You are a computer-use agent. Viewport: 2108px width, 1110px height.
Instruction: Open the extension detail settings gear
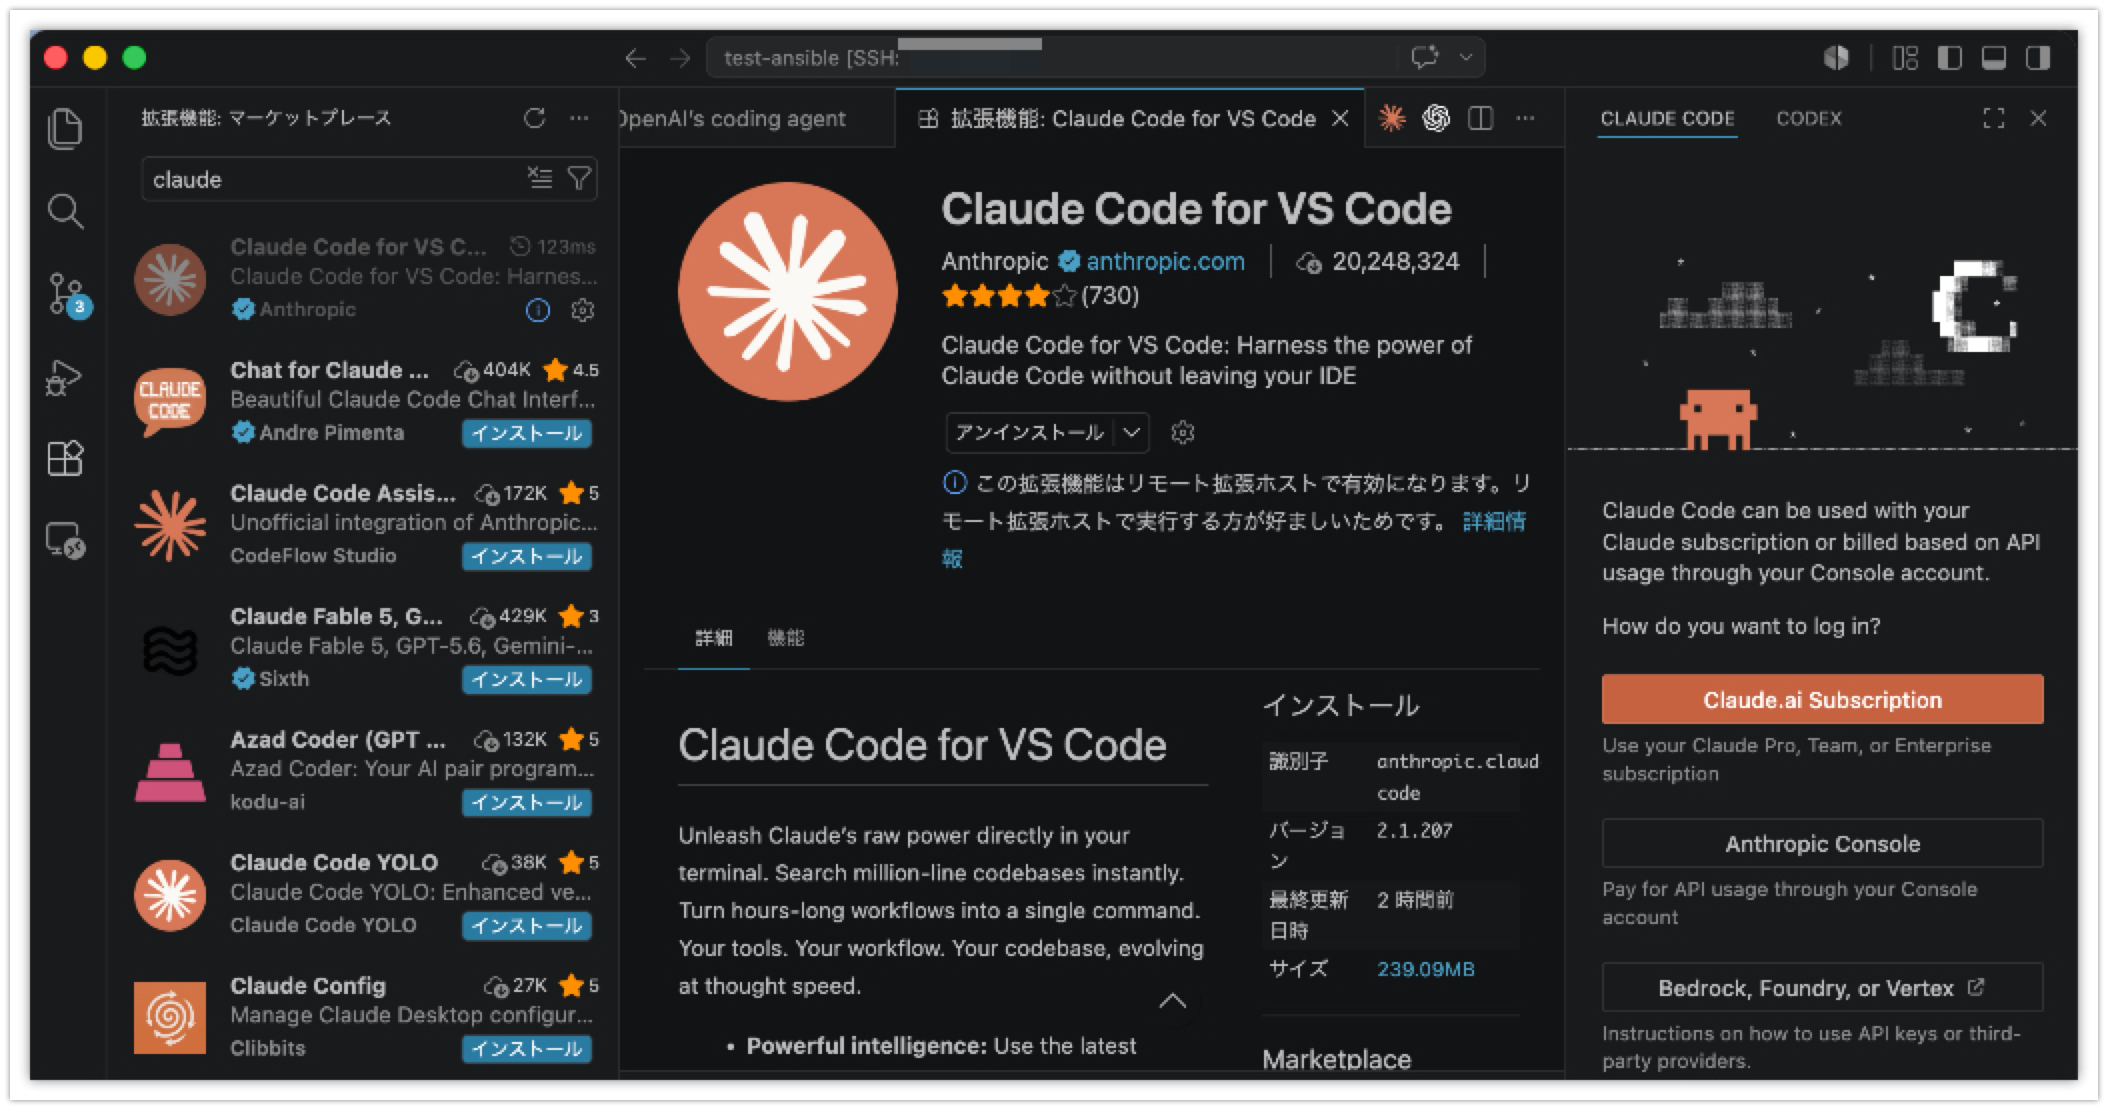click(1183, 432)
